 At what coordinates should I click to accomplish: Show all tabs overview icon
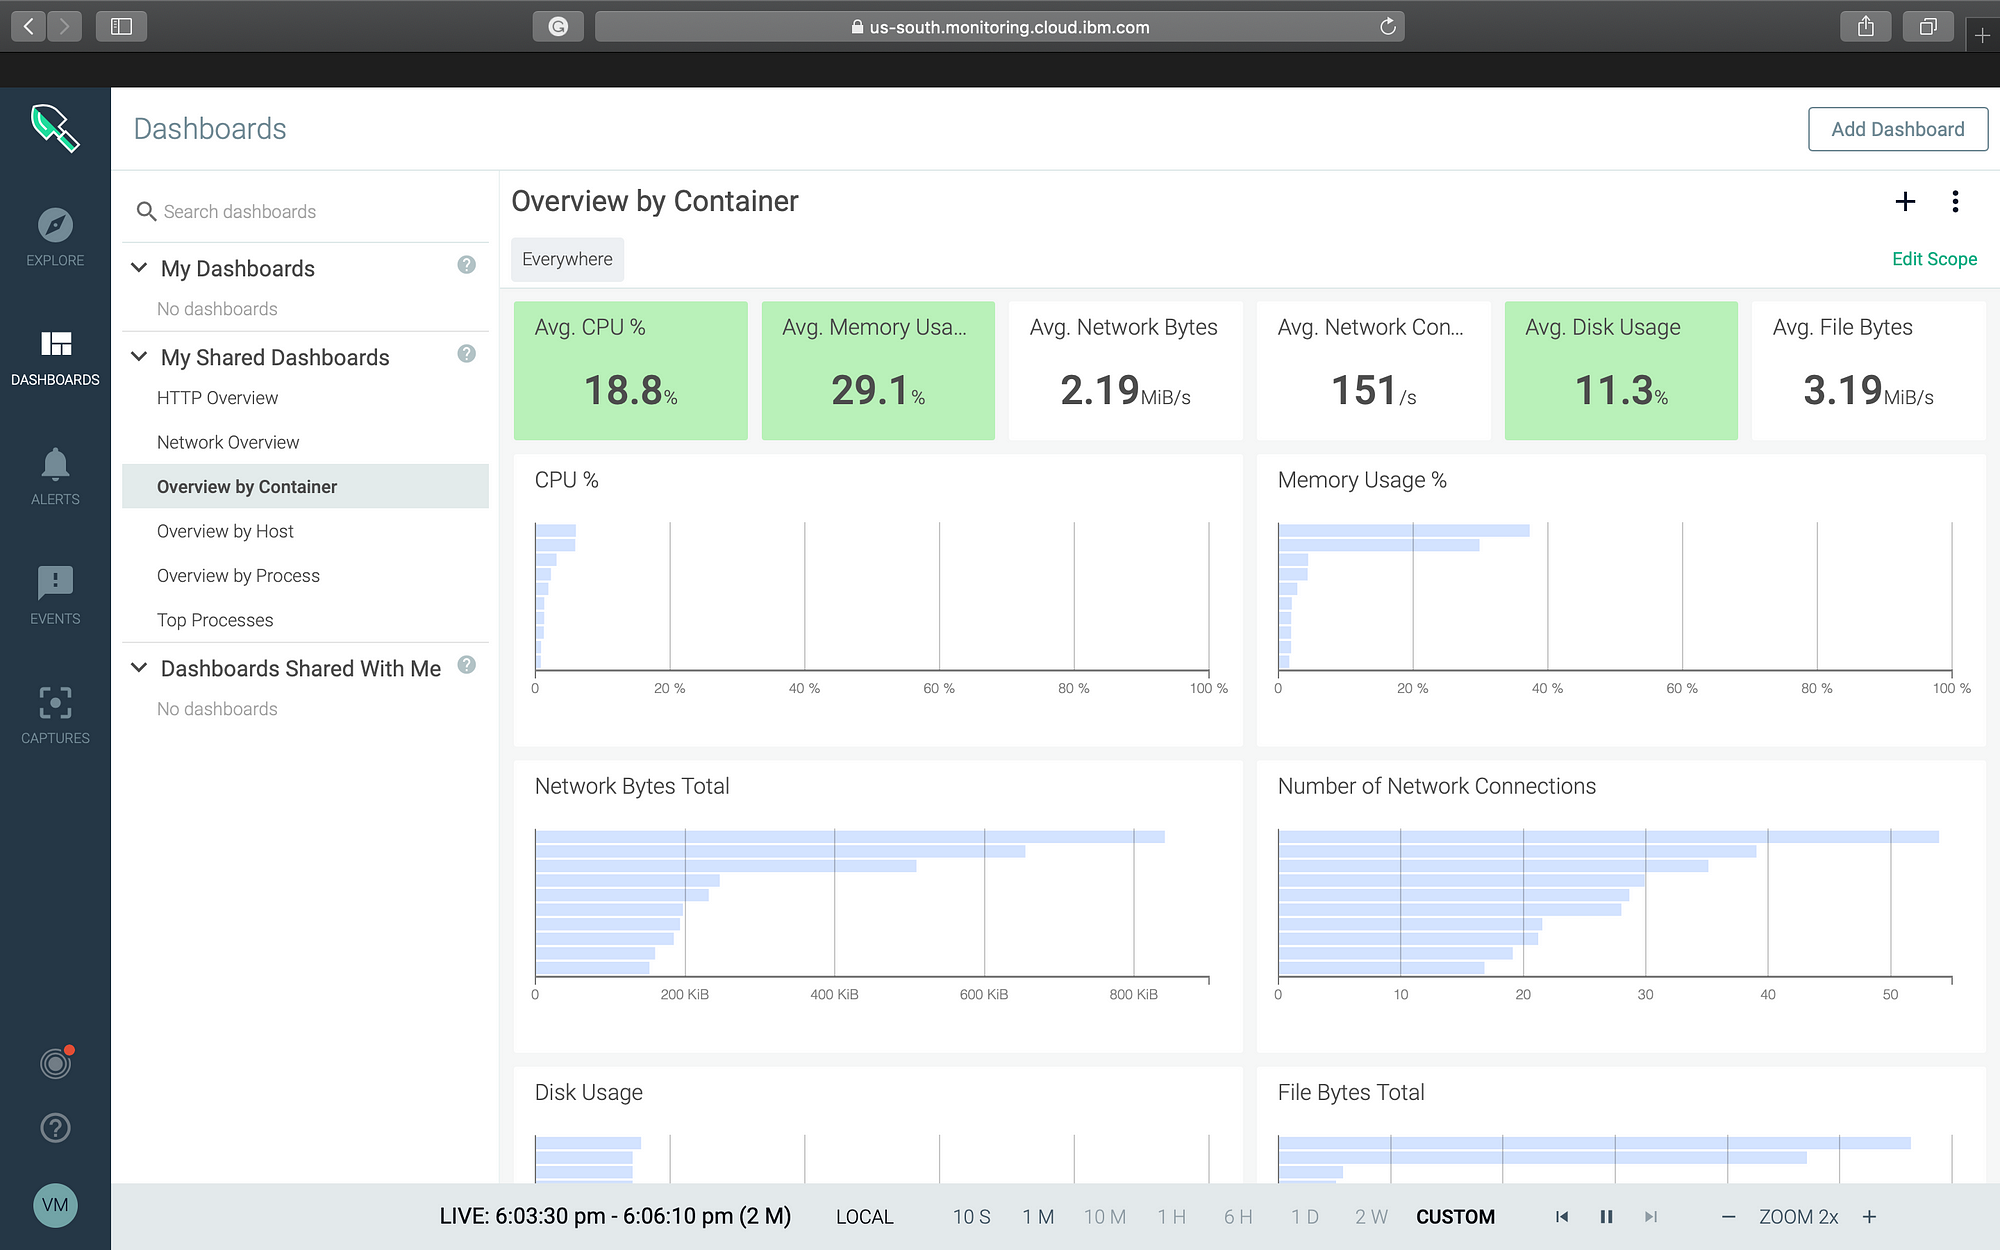pos(1928,26)
